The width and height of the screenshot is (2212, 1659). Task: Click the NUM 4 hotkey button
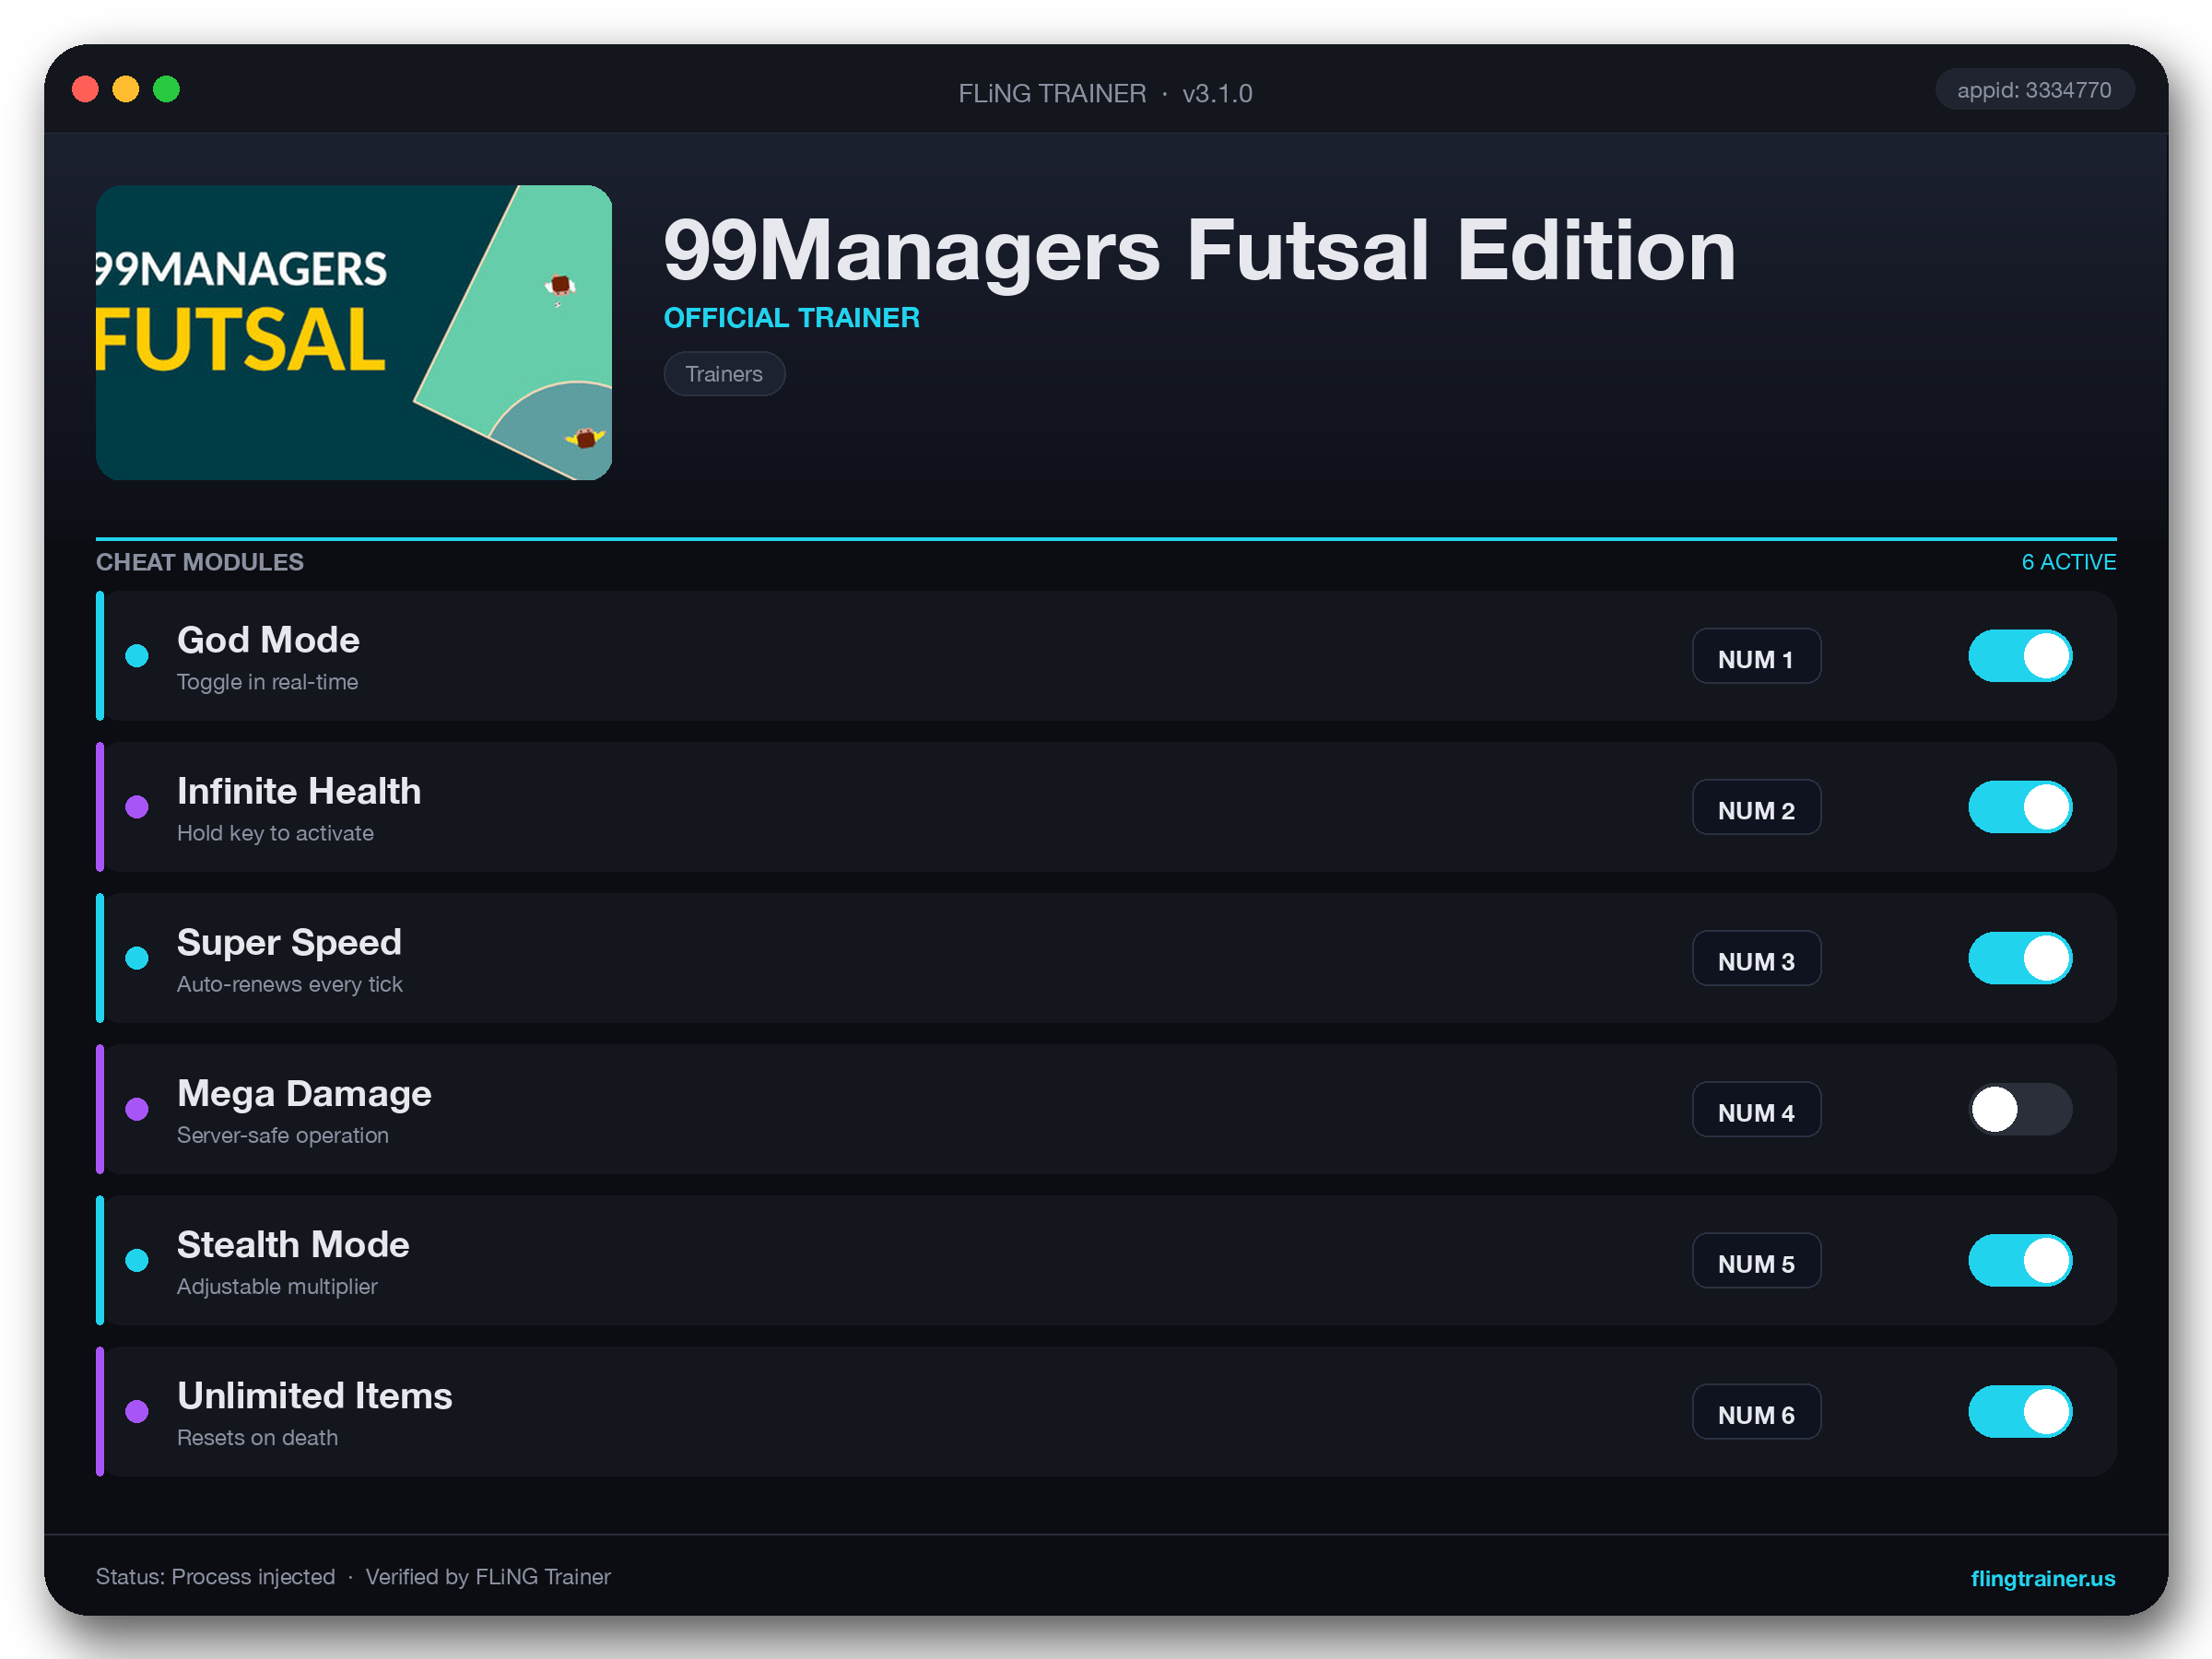1756,1109
